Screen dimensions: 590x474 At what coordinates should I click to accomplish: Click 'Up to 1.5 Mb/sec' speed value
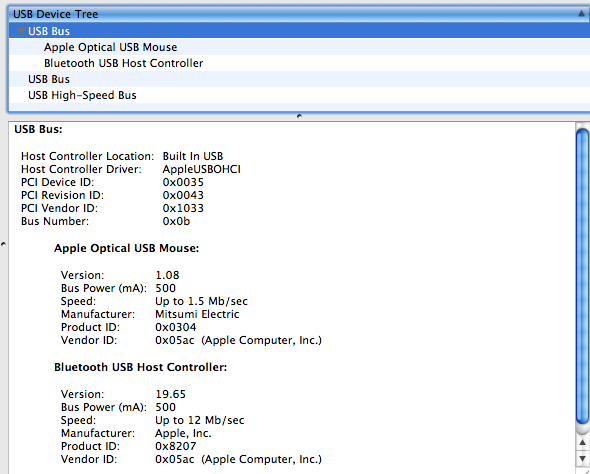201,301
